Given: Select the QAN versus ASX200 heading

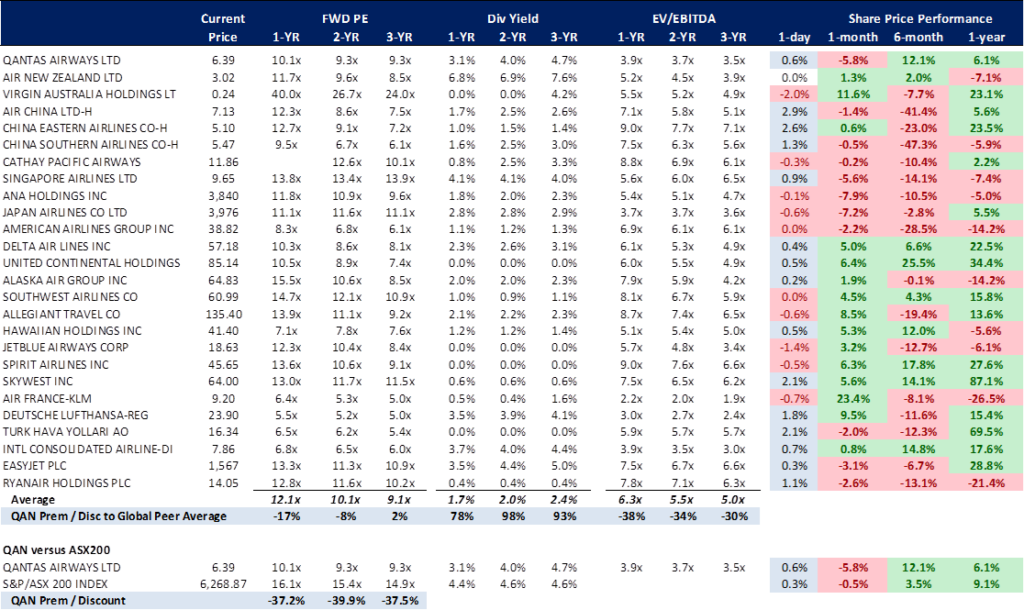Looking at the screenshot, I should pyautogui.click(x=57, y=551).
